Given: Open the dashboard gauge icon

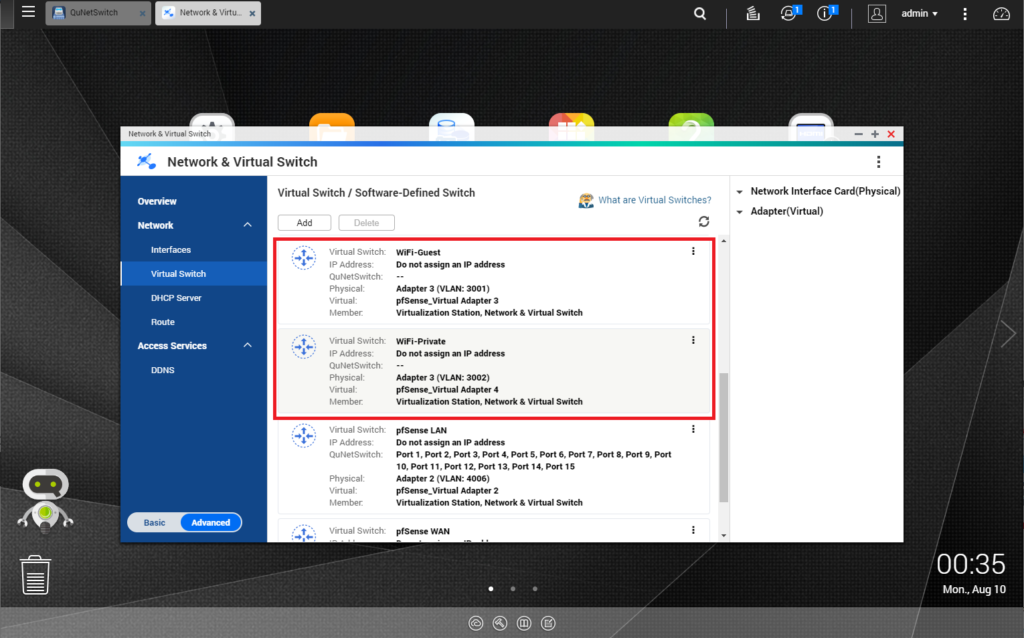Looking at the screenshot, I should [1001, 13].
